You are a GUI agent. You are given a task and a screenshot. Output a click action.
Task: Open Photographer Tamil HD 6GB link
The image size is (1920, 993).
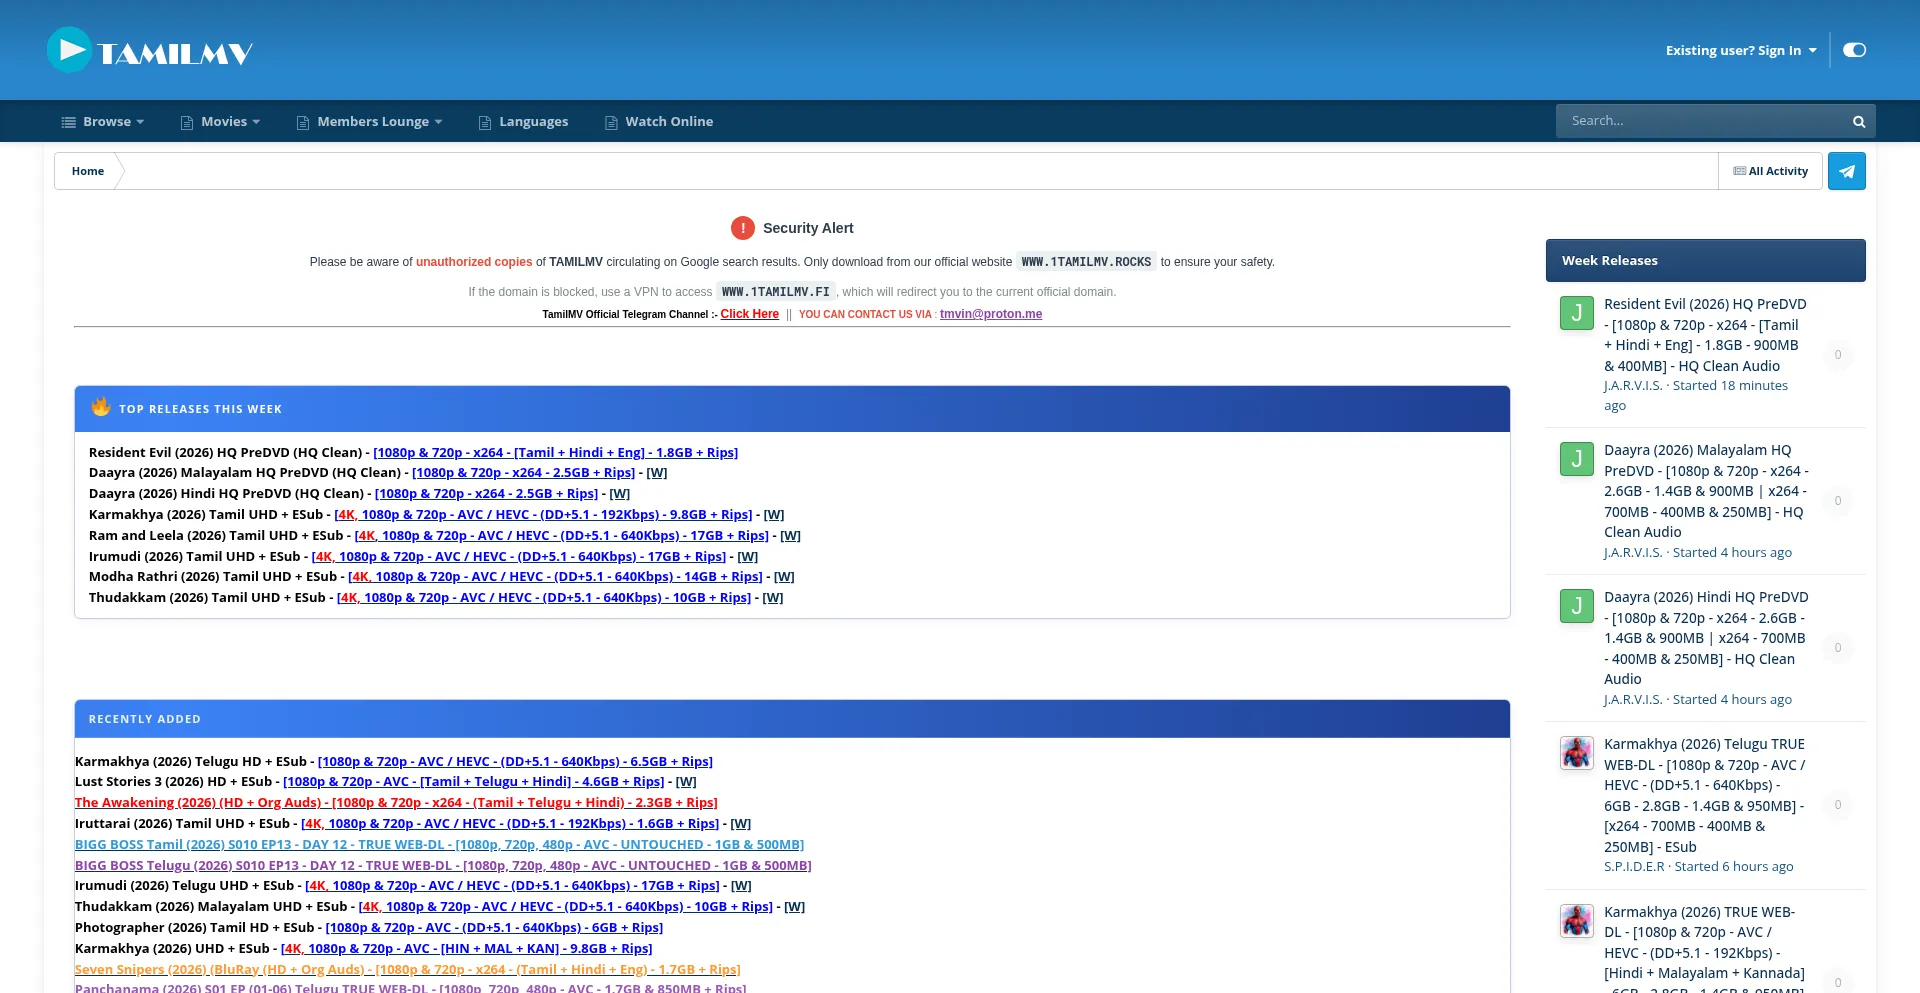point(494,928)
